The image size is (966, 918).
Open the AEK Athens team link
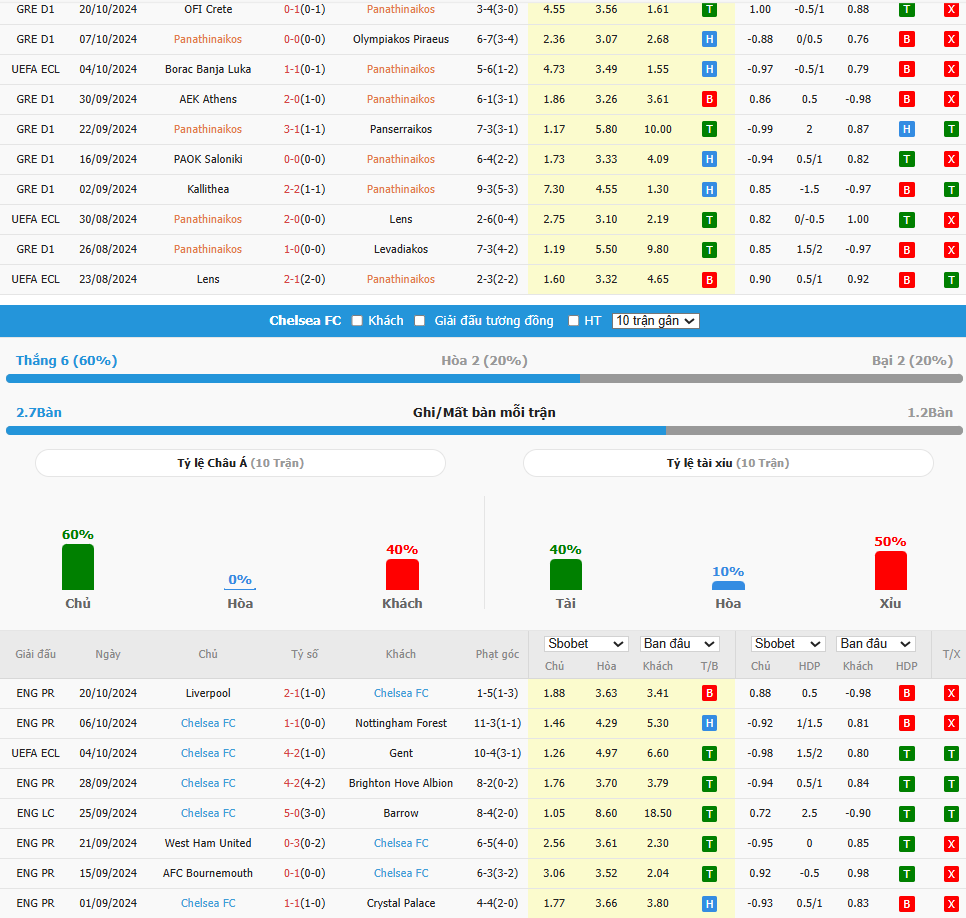click(208, 99)
